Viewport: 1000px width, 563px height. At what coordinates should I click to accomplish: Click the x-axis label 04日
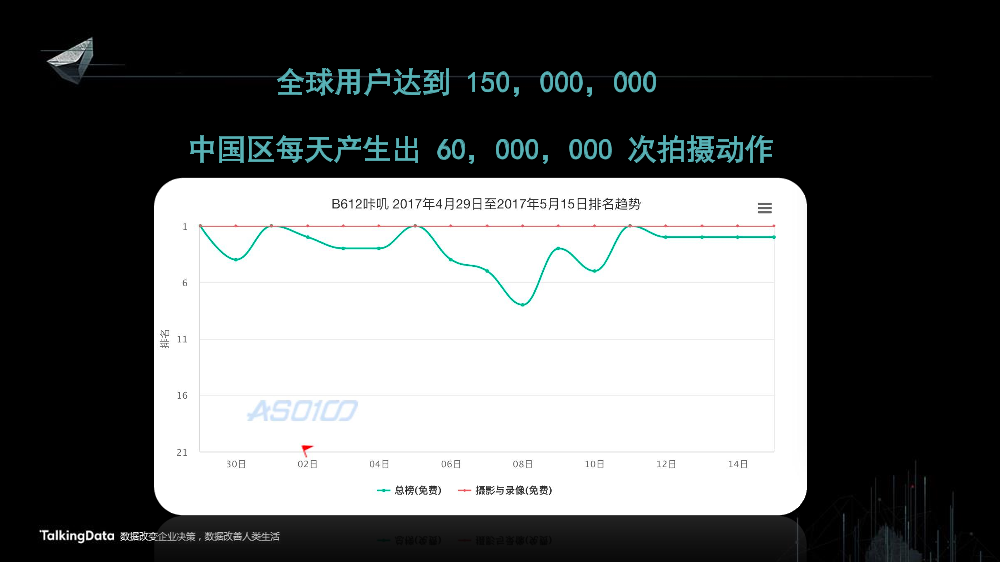click(379, 464)
